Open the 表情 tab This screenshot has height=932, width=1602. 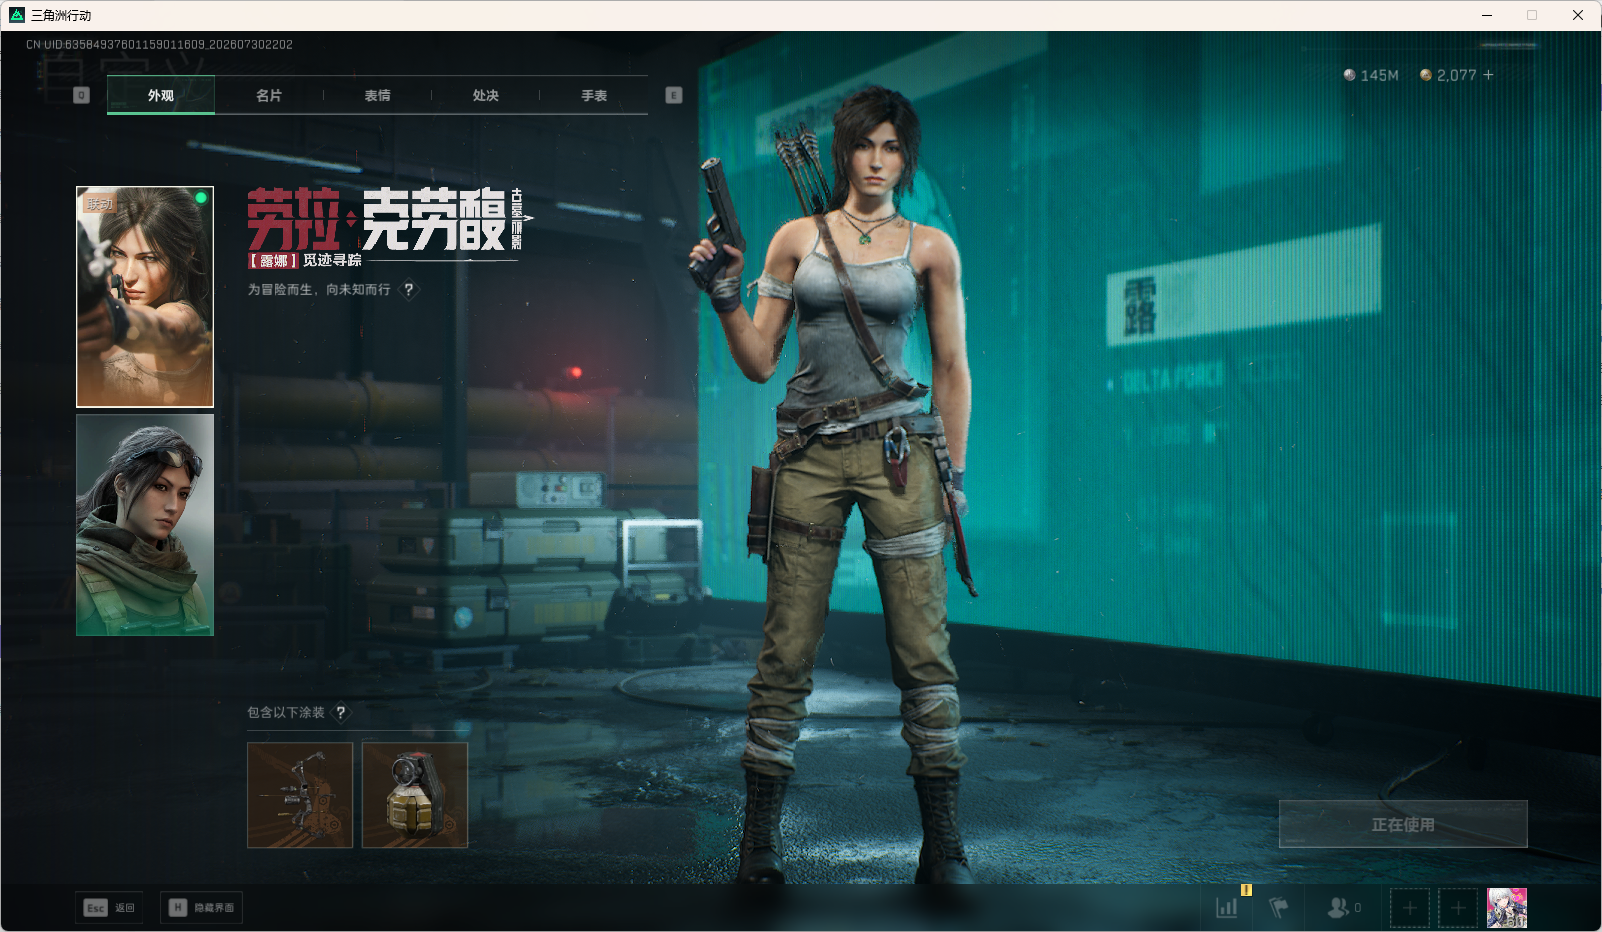tap(377, 95)
